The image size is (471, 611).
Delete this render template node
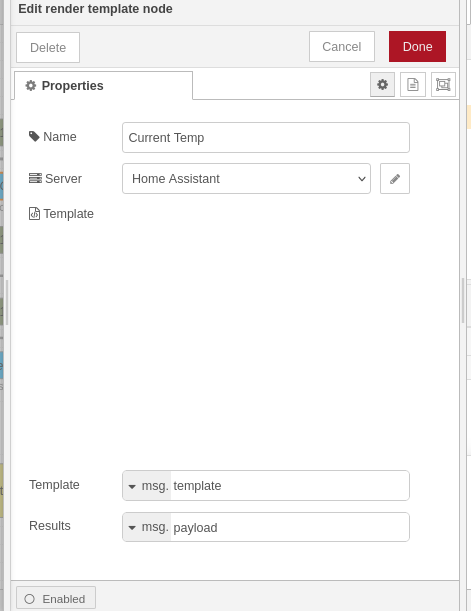(x=48, y=48)
